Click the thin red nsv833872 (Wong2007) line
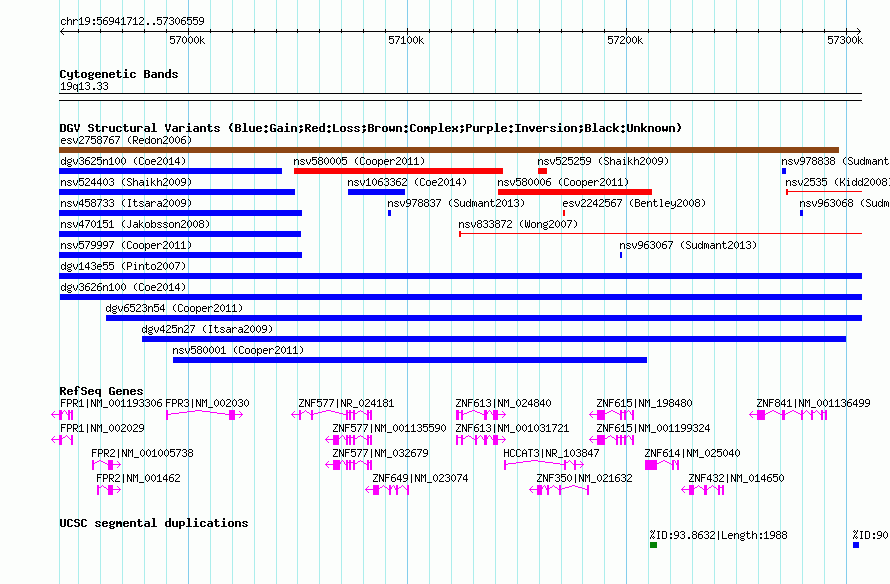Viewport: 890px width, 584px height. click(660, 233)
